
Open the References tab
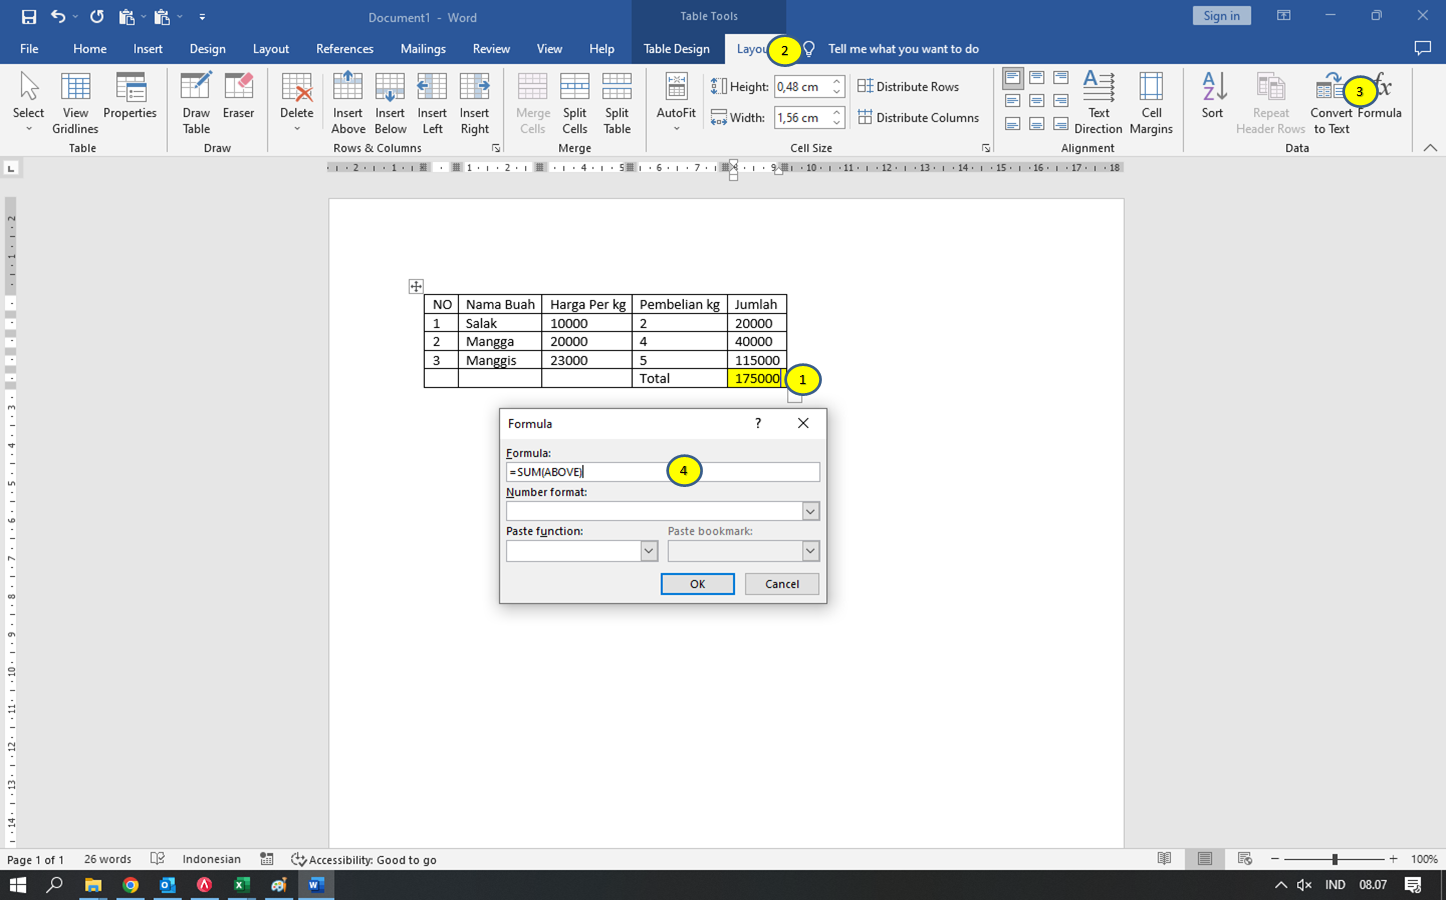tap(345, 49)
